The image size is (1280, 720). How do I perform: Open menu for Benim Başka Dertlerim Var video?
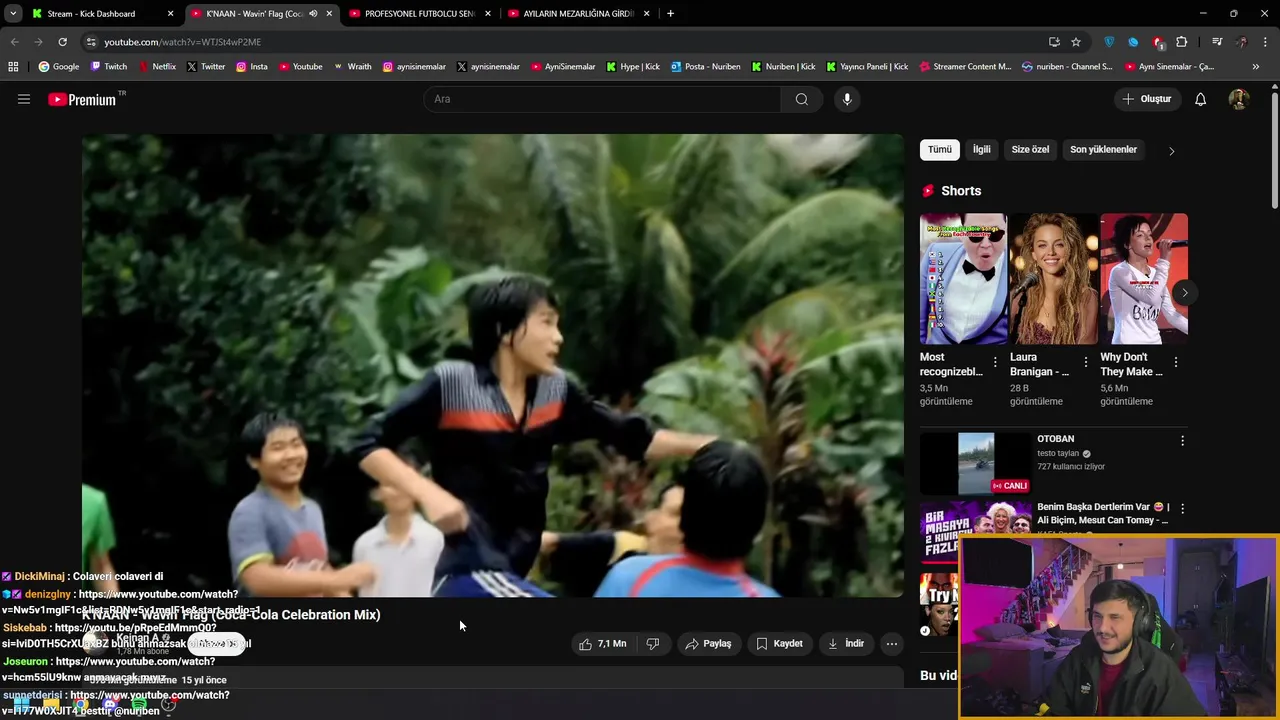tap(1182, 508)
